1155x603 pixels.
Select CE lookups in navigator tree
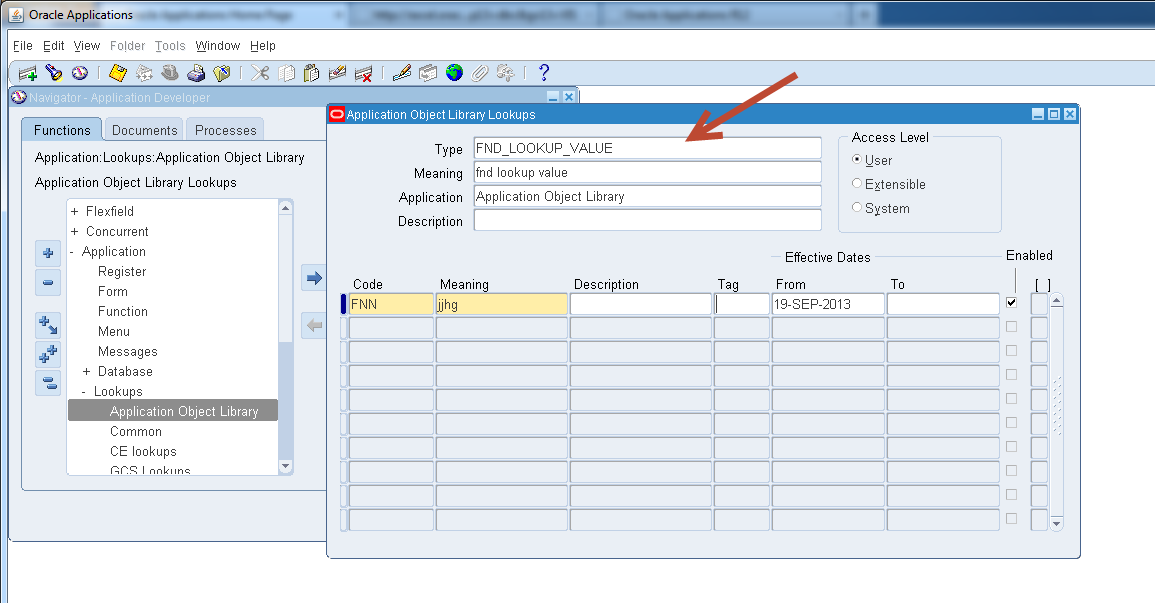(144, 451)
